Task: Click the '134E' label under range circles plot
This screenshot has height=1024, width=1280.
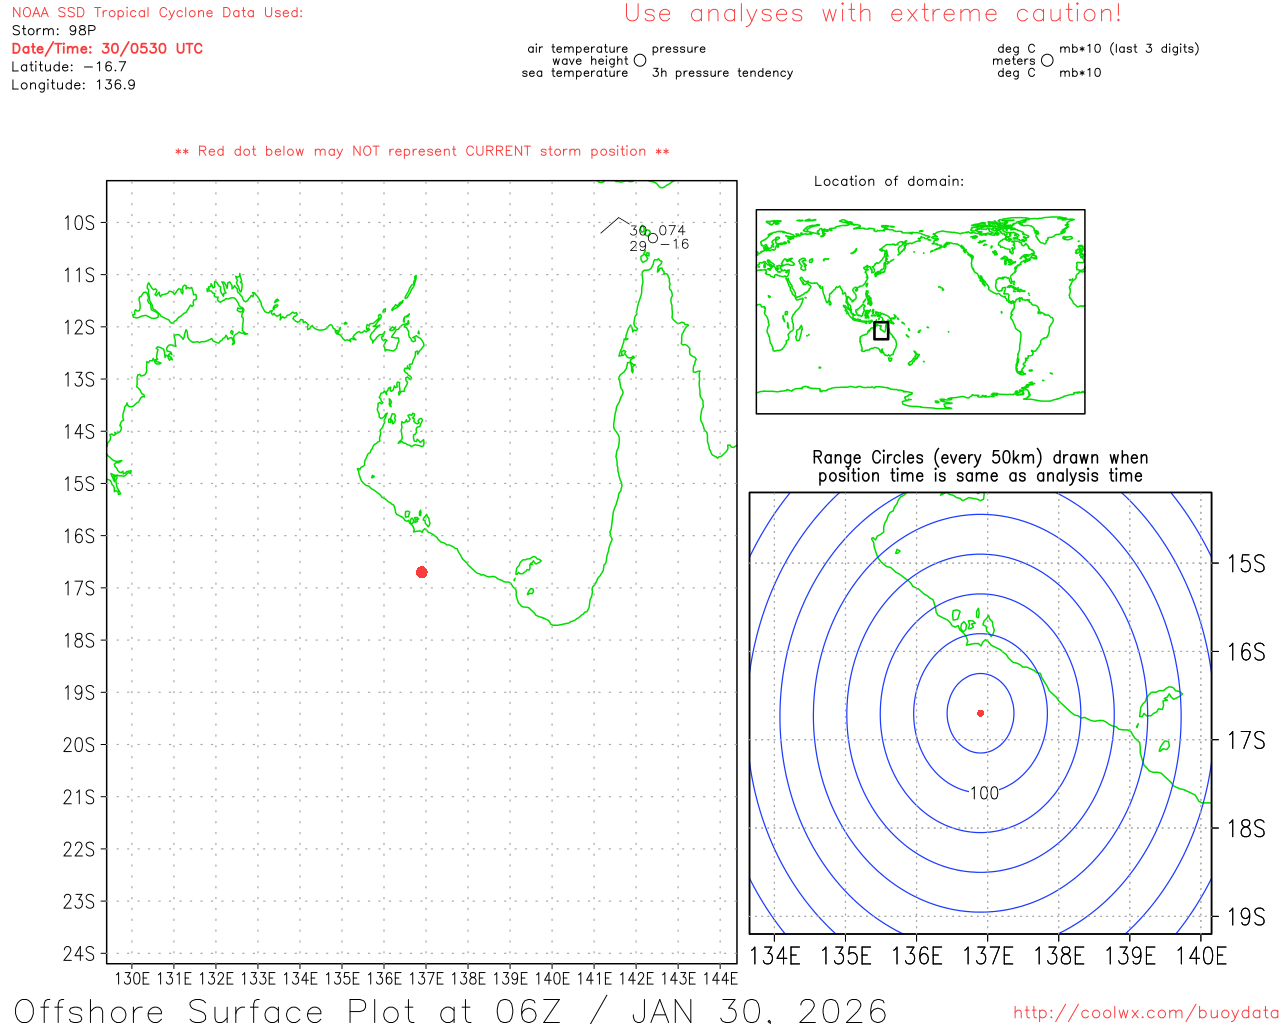Action: [775, 956]
